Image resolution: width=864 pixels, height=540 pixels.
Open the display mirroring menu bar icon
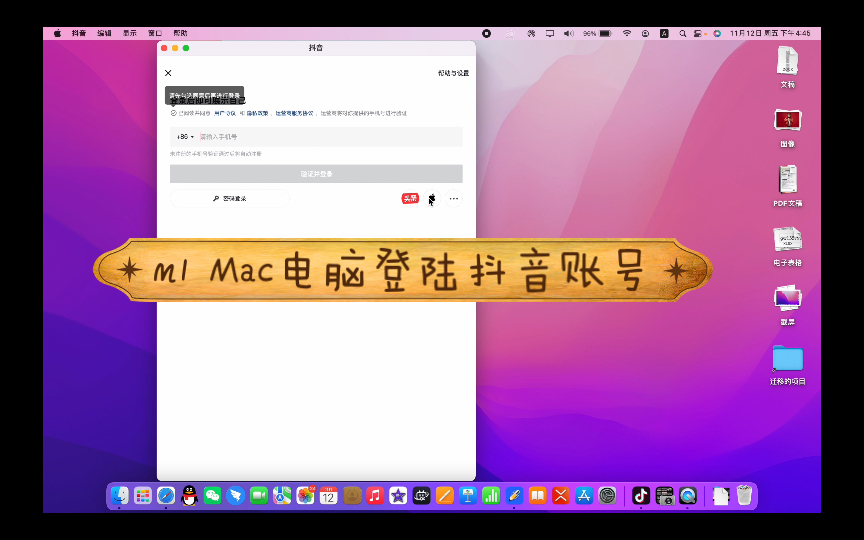pyautogui.click(x=549, y=33)
